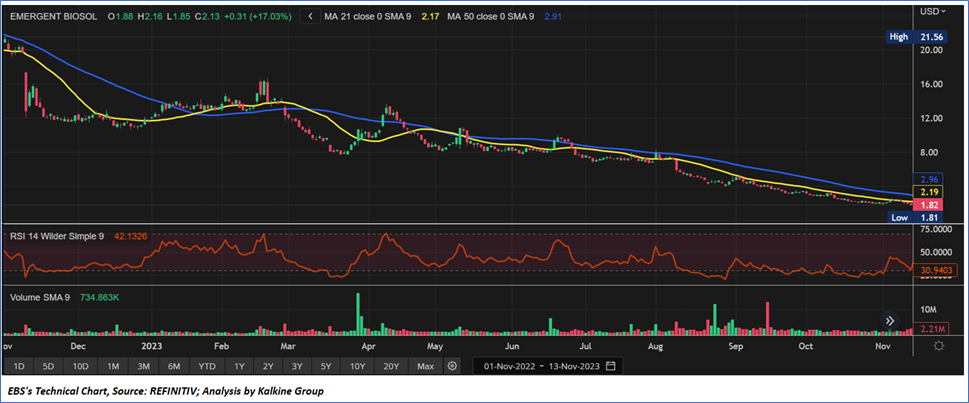Select the 6M range button
The height and width of the screenshot is (403, 969).
(x=173, y=365)
